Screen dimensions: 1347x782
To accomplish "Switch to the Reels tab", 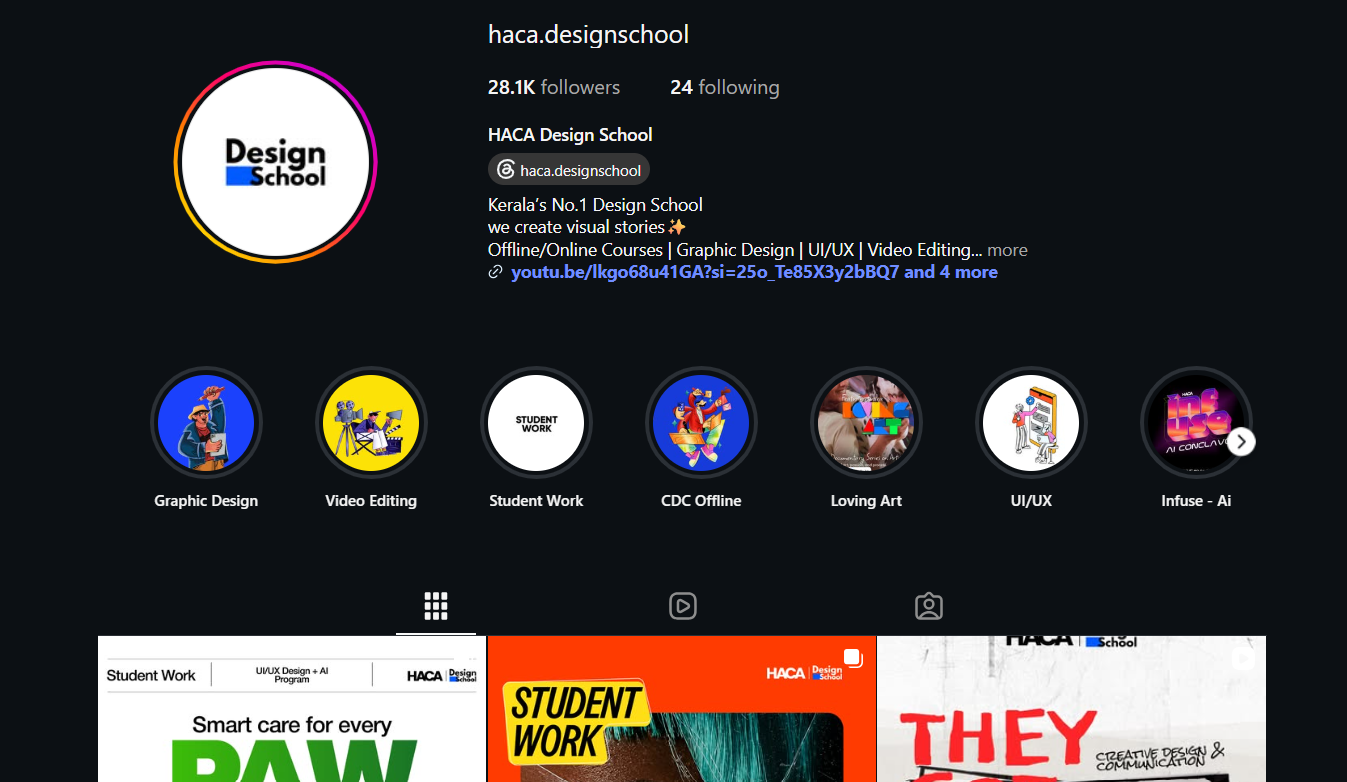I will tap(683, 606).
